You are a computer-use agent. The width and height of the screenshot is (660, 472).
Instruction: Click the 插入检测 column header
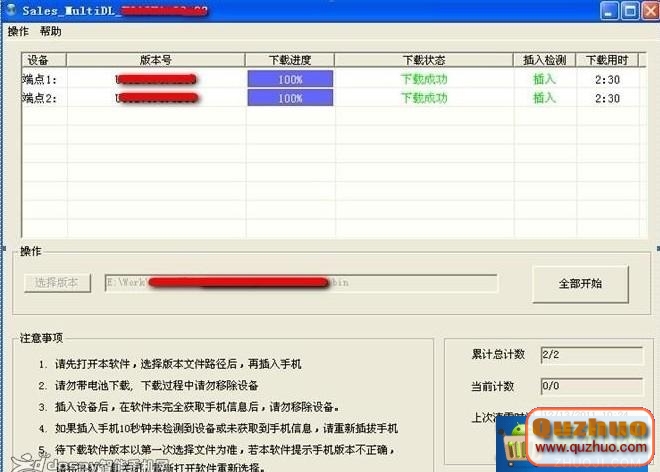[544, 60]
